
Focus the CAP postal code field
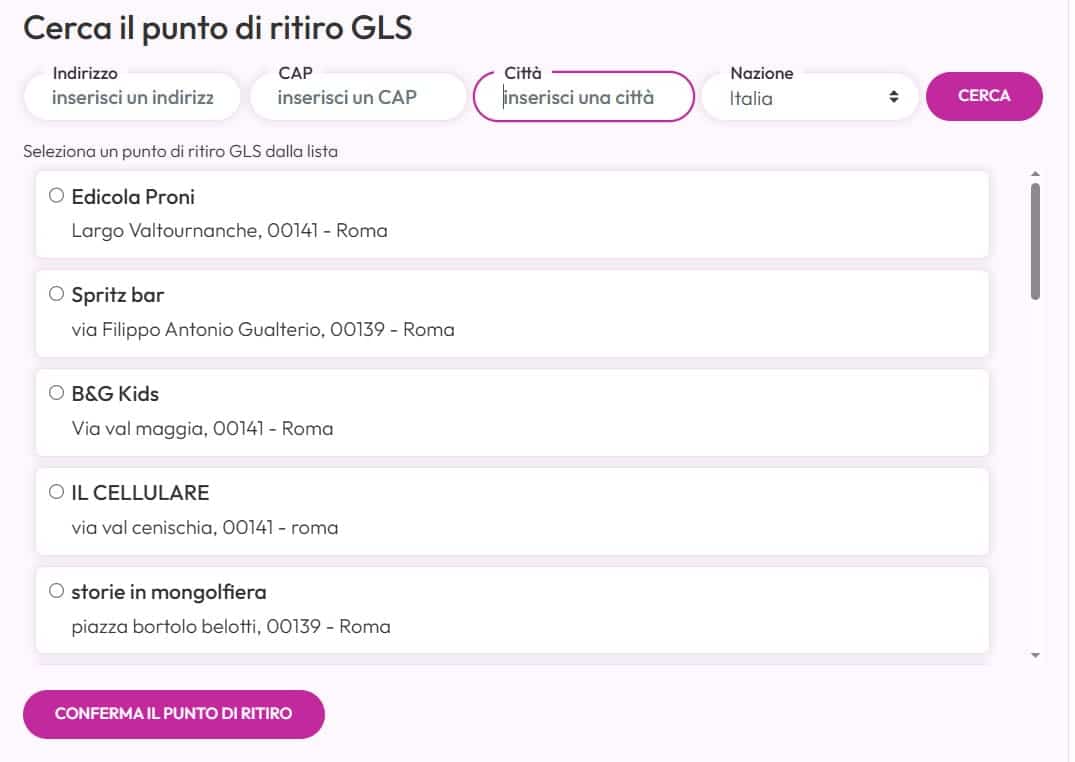358,97
